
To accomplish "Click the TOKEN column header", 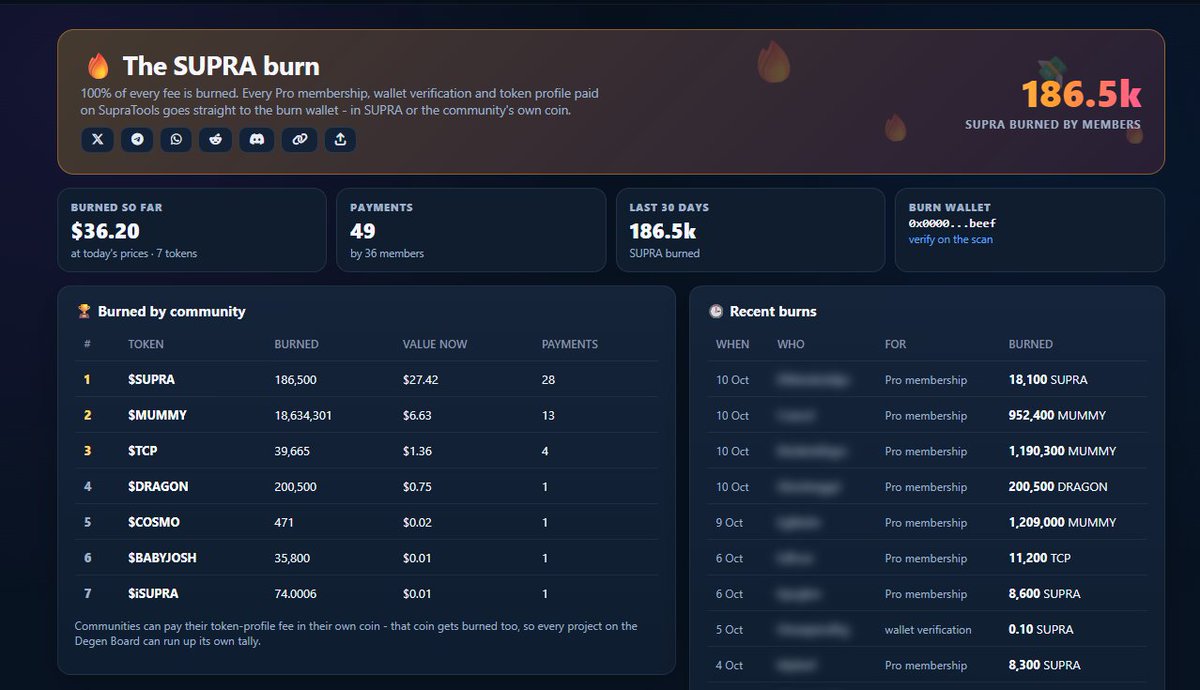I will pyautogui.click(x=146, y=344).
